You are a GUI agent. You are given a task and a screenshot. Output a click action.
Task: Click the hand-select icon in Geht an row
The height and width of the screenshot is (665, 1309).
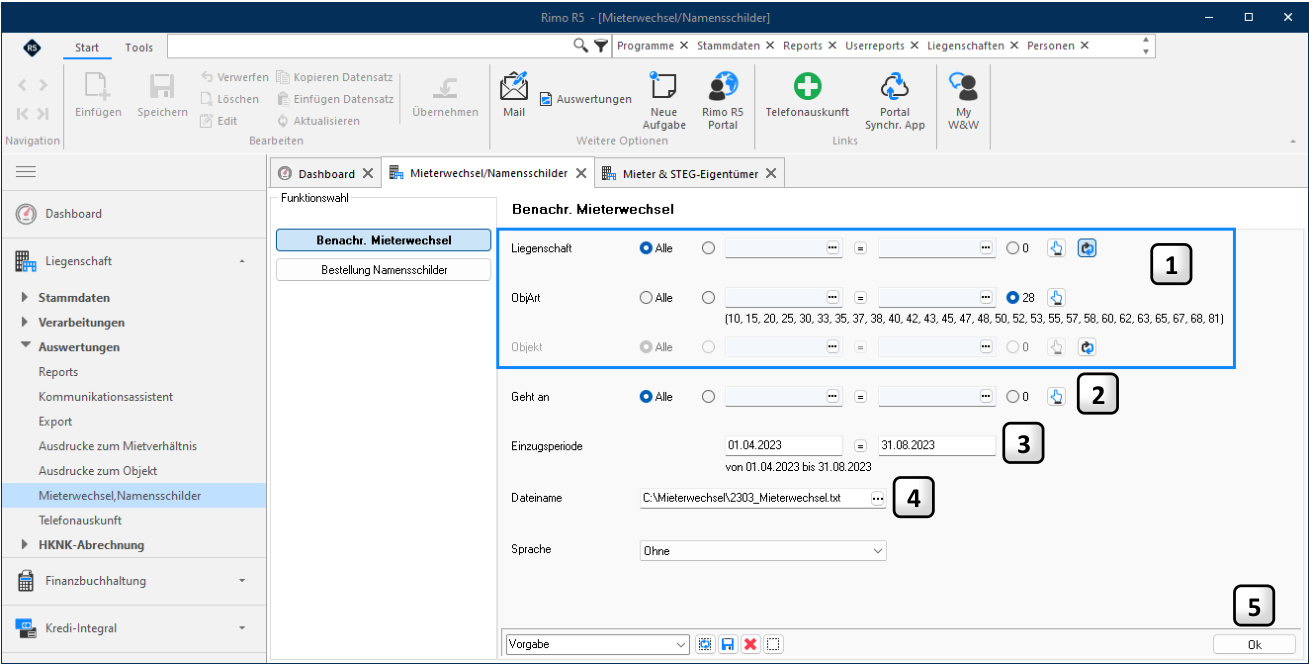pyautogui.click(x=1056, y=396)
